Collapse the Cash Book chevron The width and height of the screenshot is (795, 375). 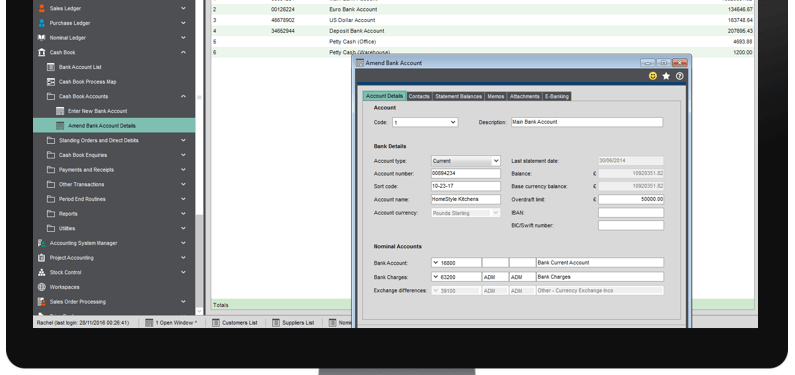point(183,52)
